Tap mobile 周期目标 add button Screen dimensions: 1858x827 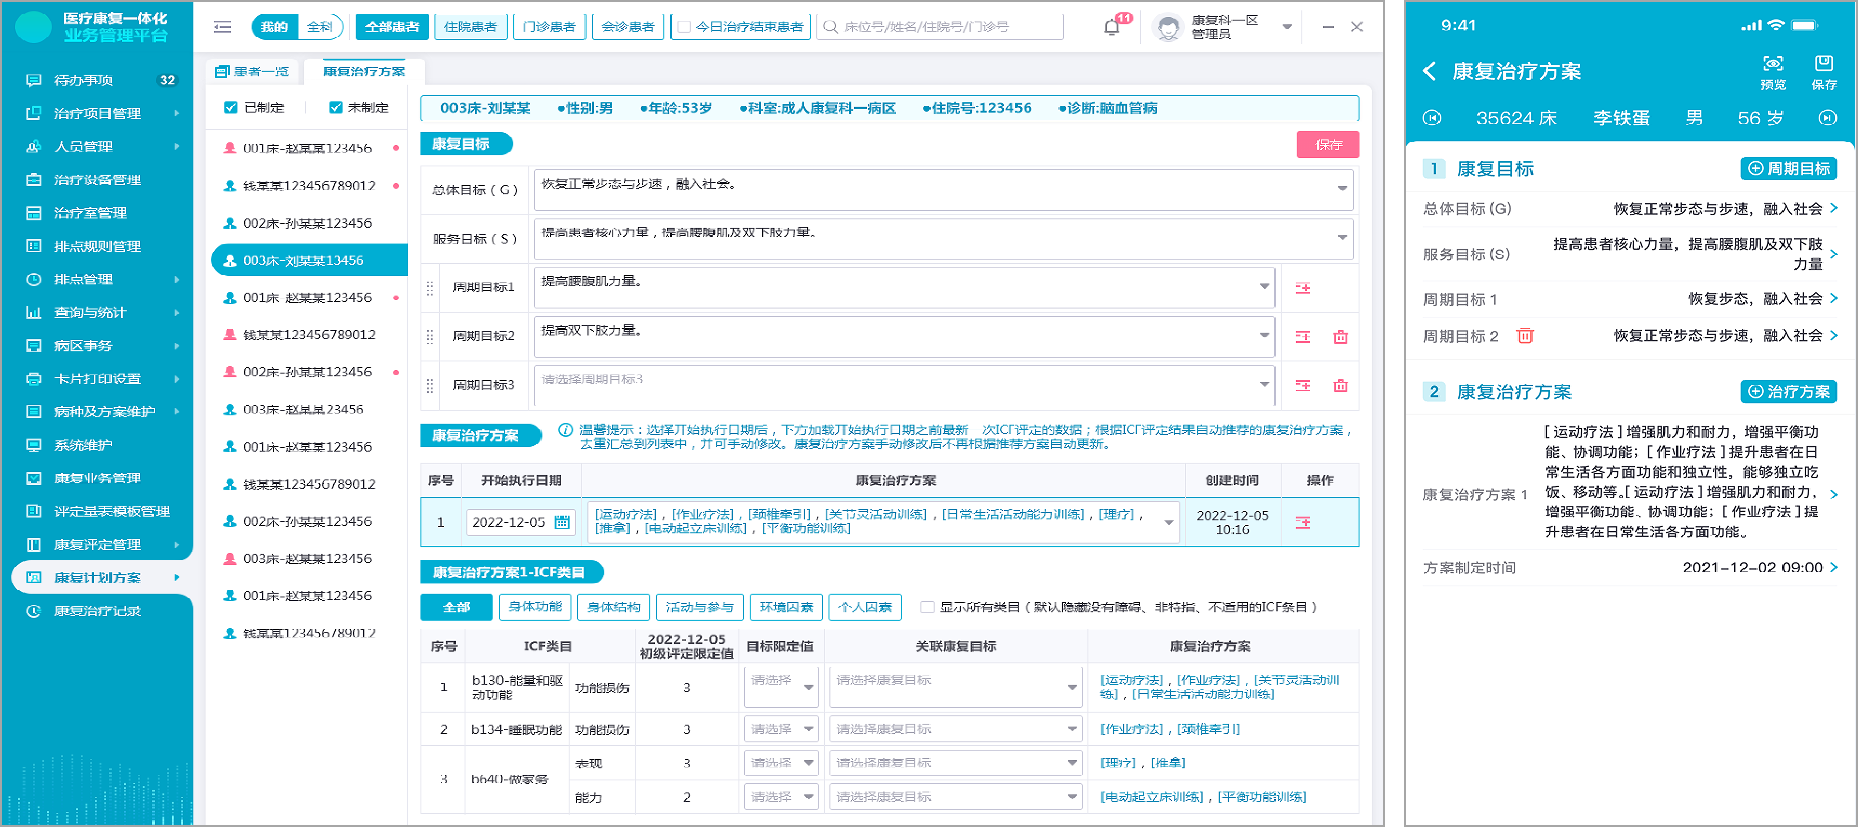point(1789,169)
